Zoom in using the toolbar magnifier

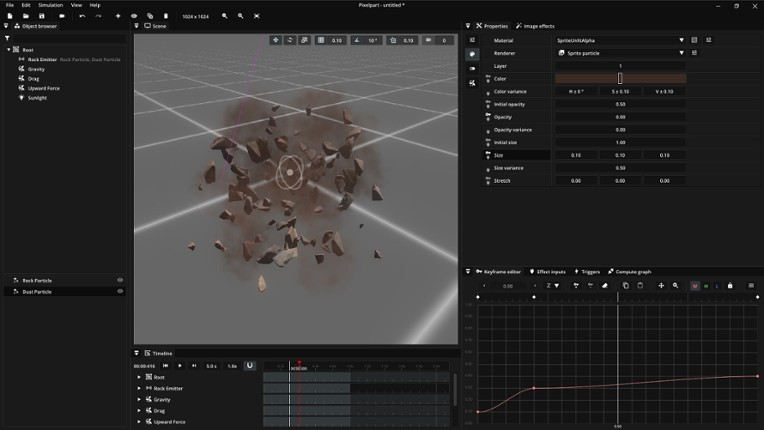point(224,16)
